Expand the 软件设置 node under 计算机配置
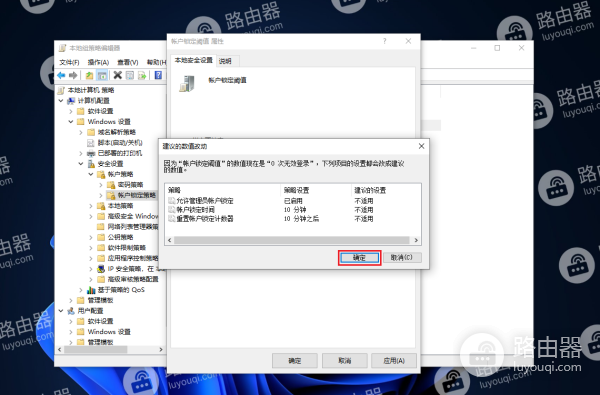Image resolution: width=600 pixels, height=395 pixels. click(x=71, y=111)
